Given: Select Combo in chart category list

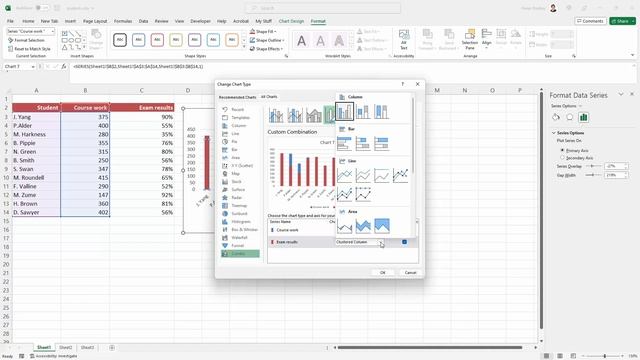Looking at the screenshot, I should (x=240, y=253).
